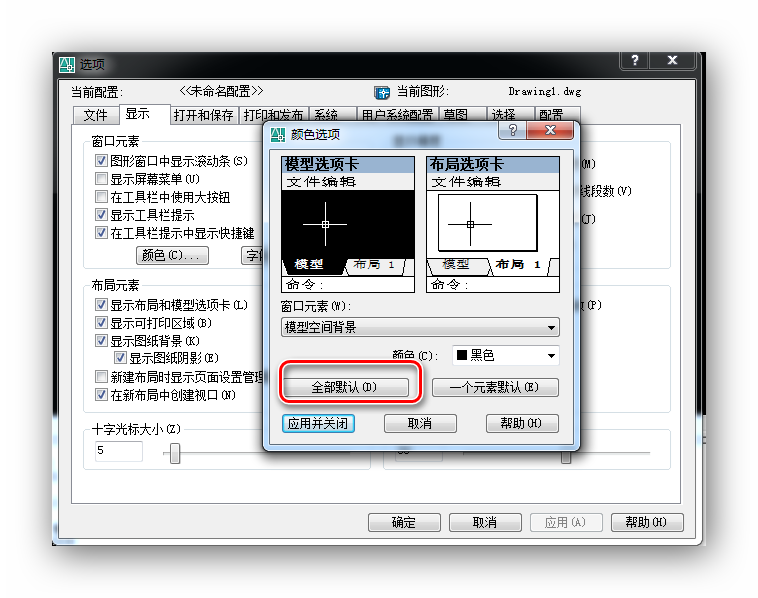The width and height of the screenshot is (758, 598).
Task: Open the 窗口元素 dropdown showing 模型空间背景
Action: click(420, 327)
